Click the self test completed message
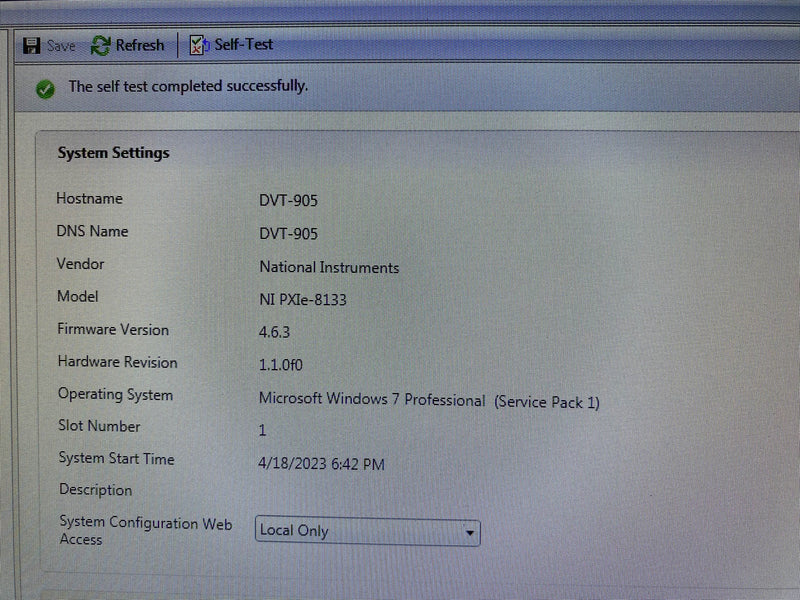This screenshot has height=600, width=800. (x=187, y=87)
